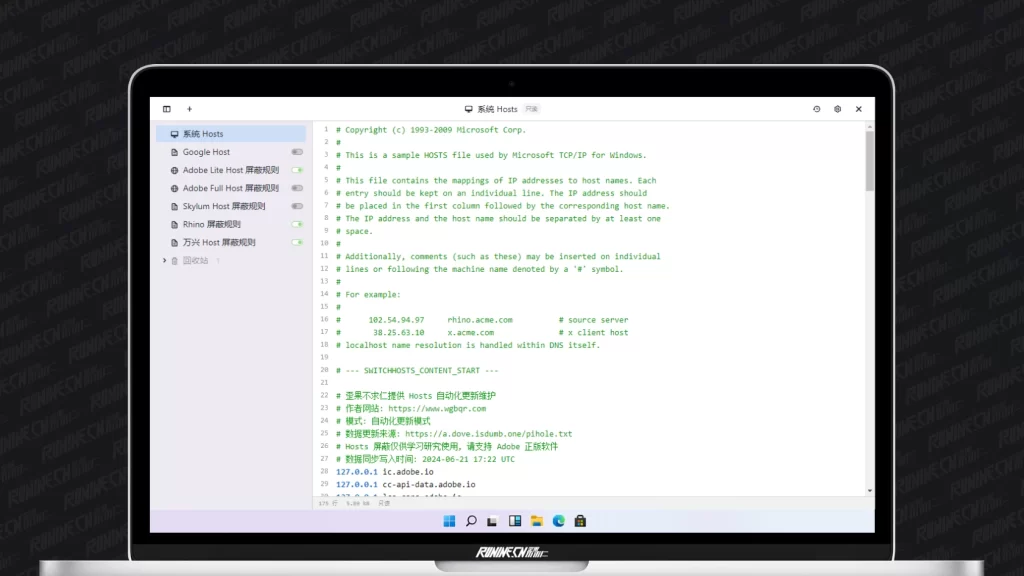
Task: Click the trash can icon for 回收站
Action: coord(175,261)
